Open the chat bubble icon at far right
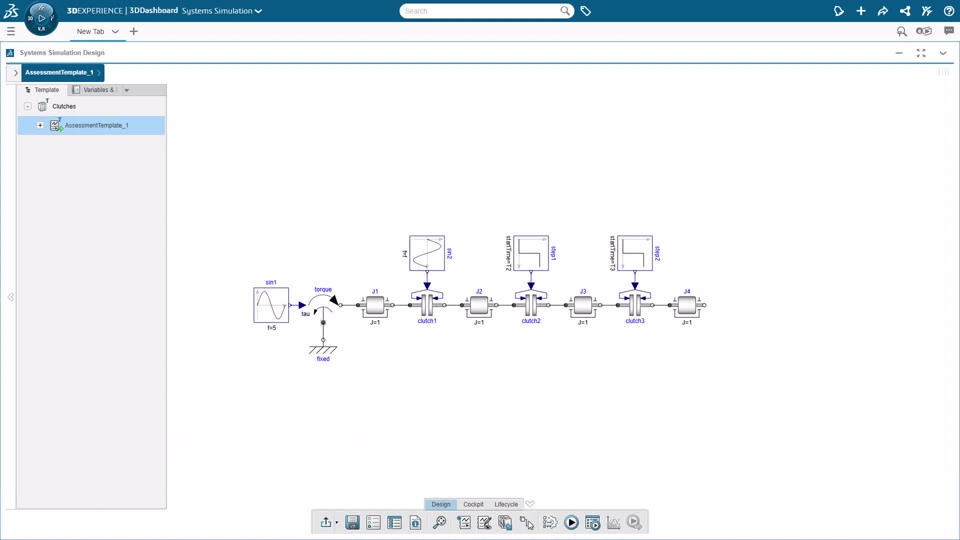Viewport: 960px width, 540px height. click(949, 31)
